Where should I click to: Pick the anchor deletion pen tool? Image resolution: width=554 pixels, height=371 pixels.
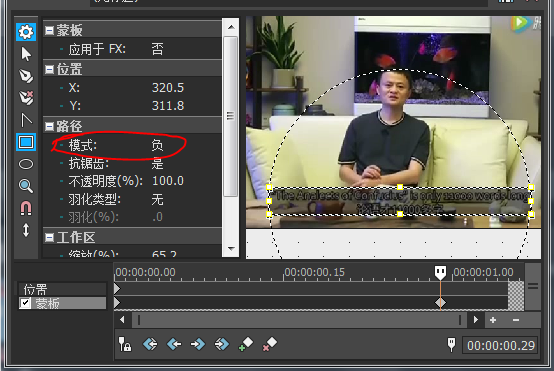coord(26,98)
